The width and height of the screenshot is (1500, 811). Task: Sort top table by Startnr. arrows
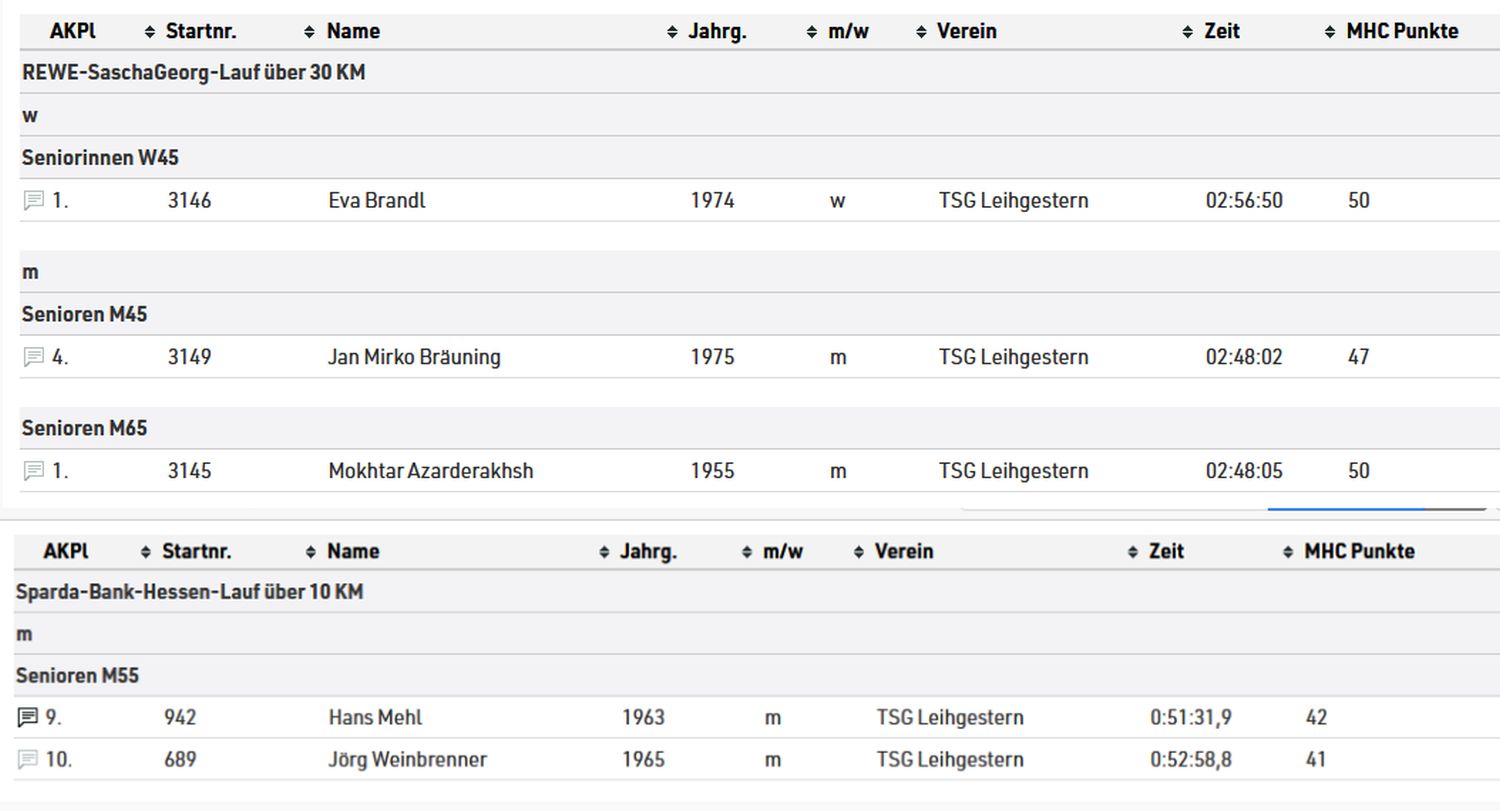[309, 32]
